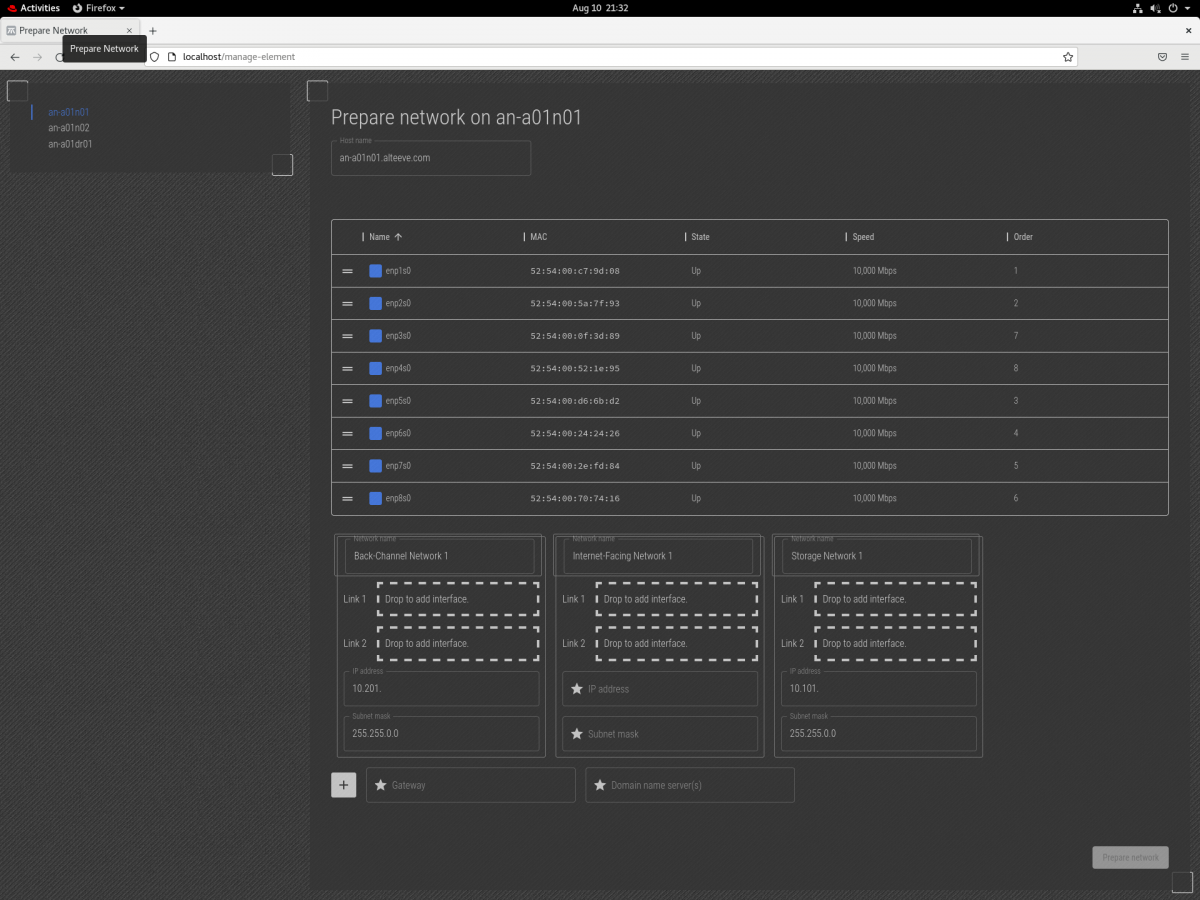Select host an-a01dr01 in sidebar

(70, 144)
